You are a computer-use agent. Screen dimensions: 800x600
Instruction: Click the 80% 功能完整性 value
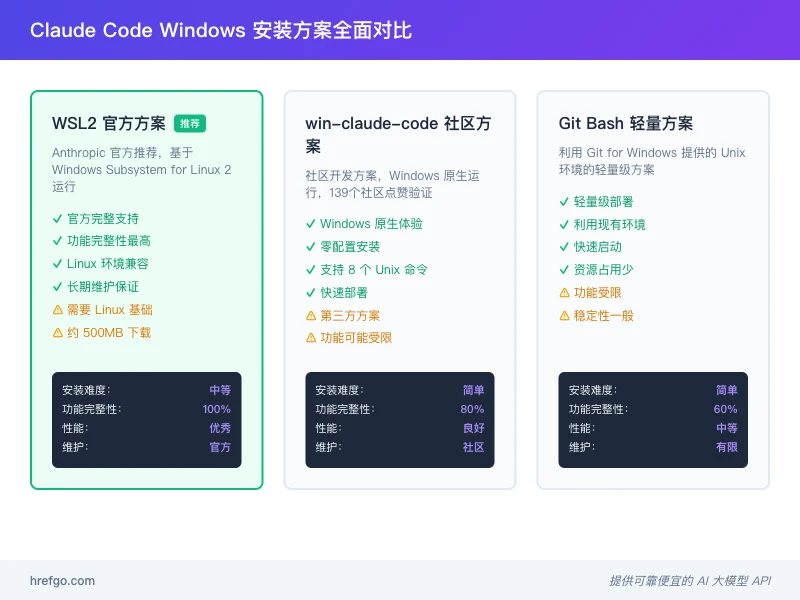coord(472,409)
